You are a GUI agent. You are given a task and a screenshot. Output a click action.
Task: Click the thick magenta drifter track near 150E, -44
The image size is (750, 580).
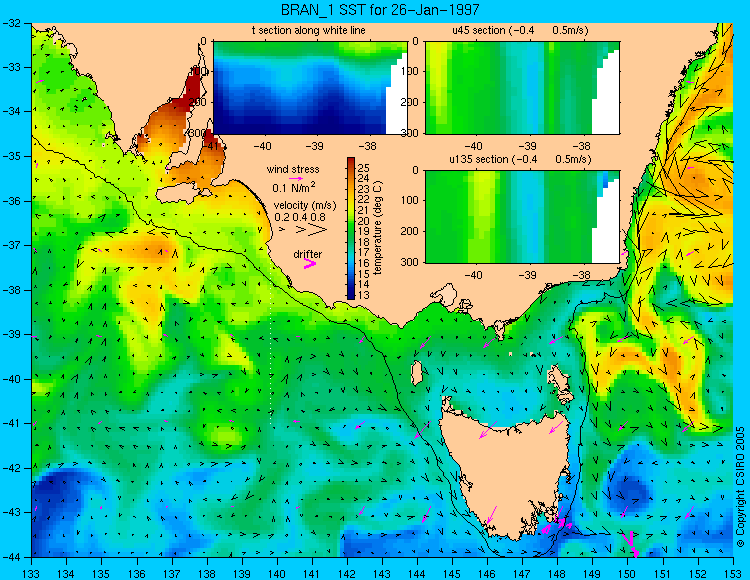pyautogui.click(x=632, y=543)
